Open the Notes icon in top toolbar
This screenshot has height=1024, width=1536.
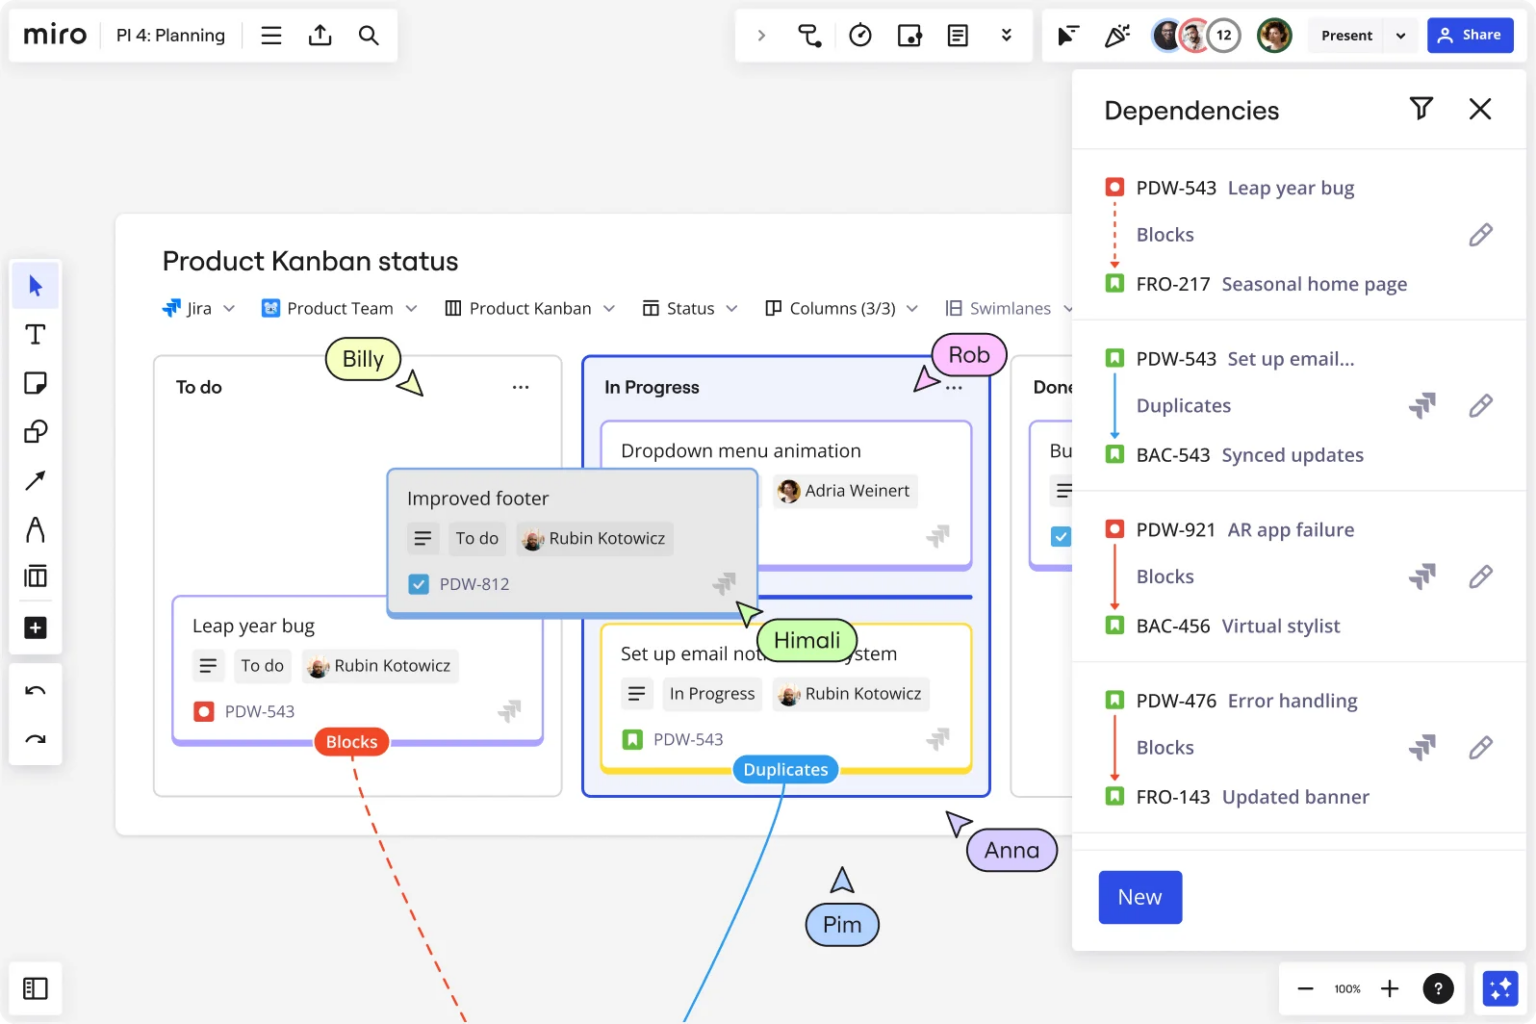[957, 35]
